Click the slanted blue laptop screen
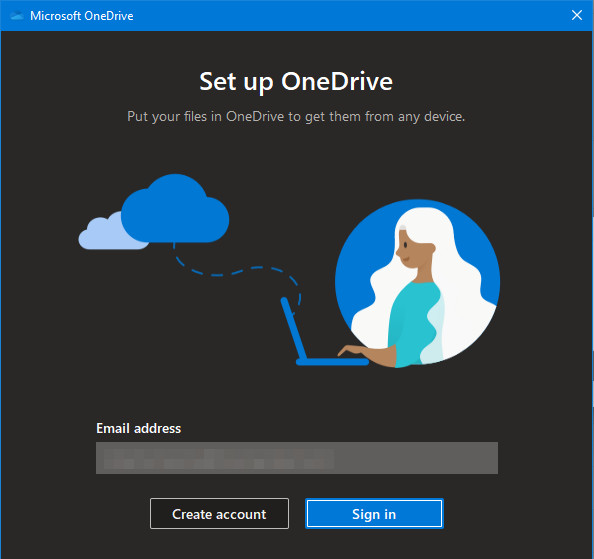 (294, 329)
